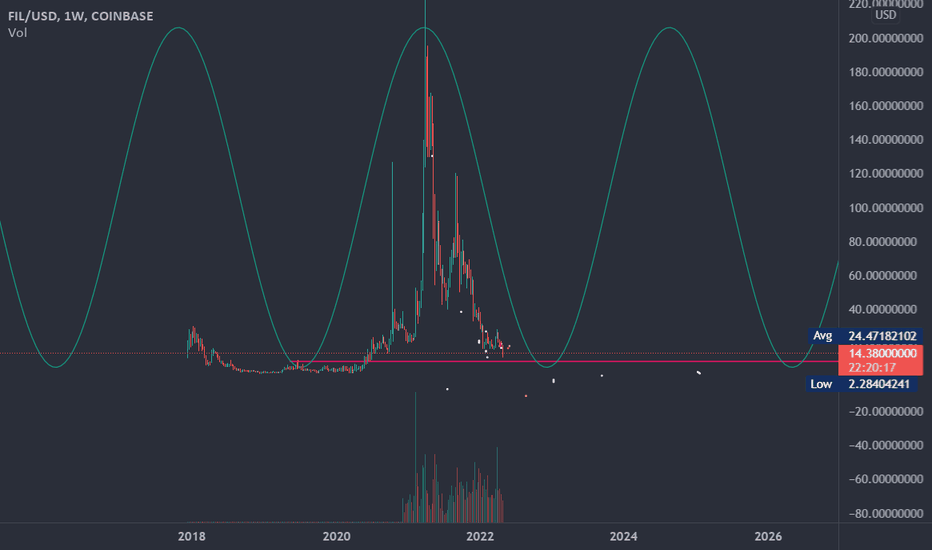Click the Vol indicator label
The image size is (932, 550).
pos(17,33)
